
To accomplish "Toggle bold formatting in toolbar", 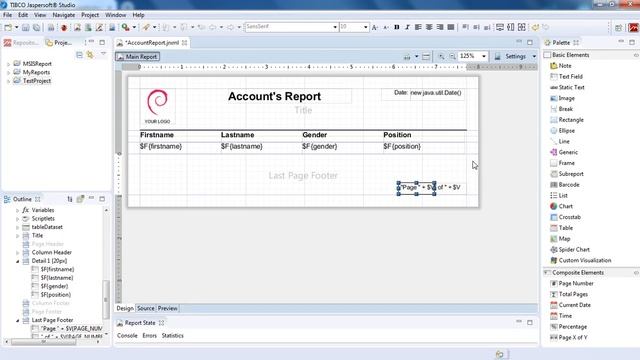I will point(396,27).
